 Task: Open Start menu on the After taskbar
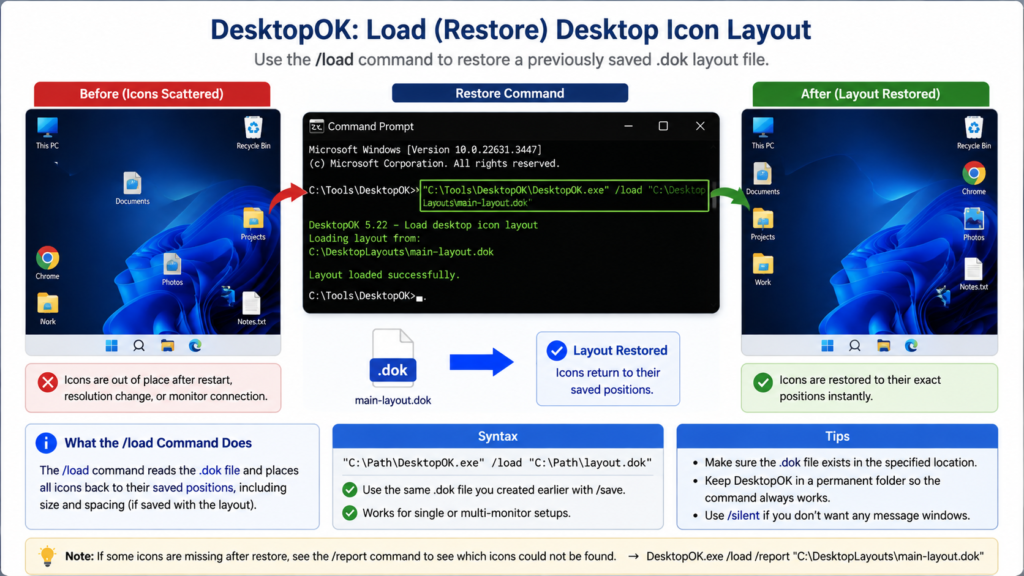[x=827, y=345]
